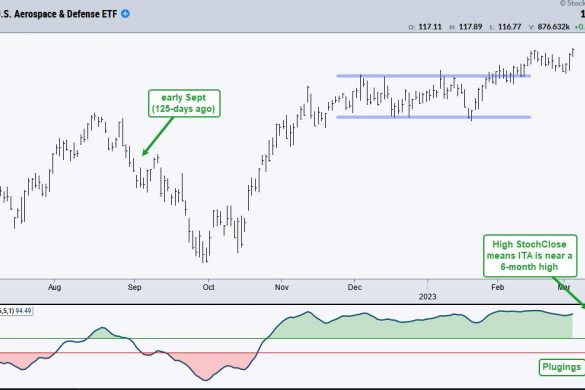The height and width of the screenshot is (390, 585).
Task: Click the Sep label on the date axis
Action: click(134, 287)
